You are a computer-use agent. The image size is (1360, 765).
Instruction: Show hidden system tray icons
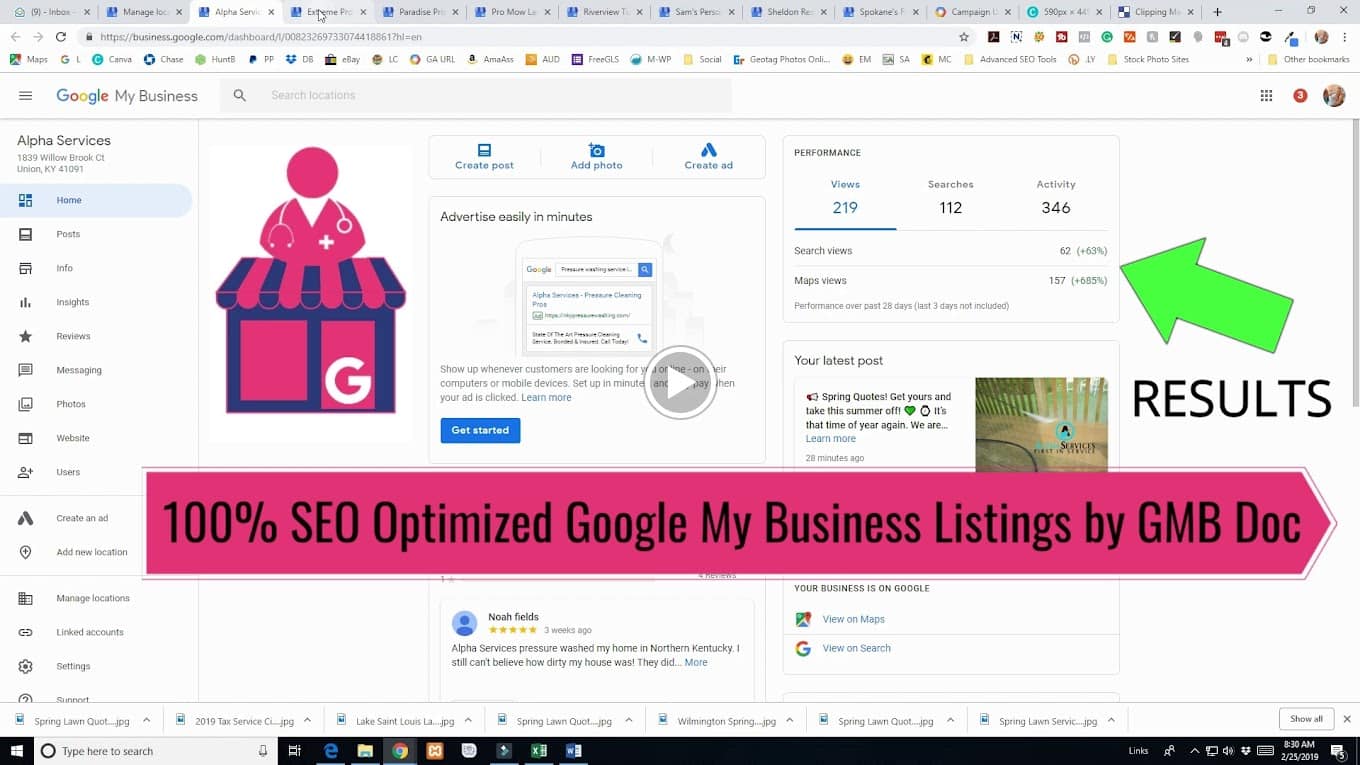pos(1194,751)
